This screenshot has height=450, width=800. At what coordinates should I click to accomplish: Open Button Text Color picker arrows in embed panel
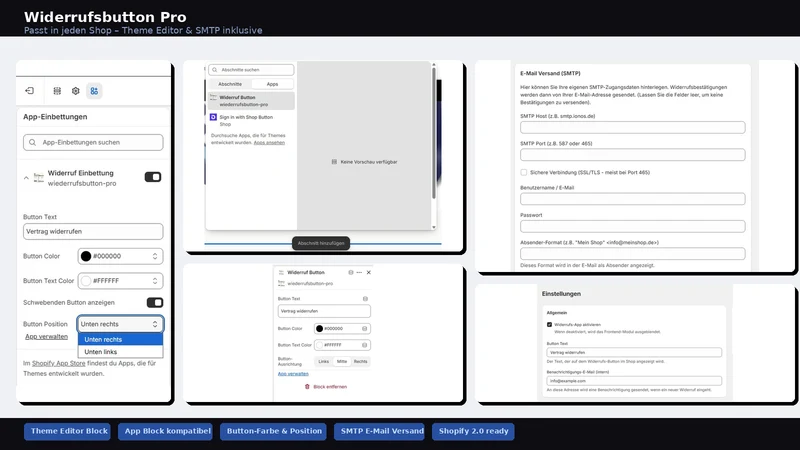pos(155,281)
